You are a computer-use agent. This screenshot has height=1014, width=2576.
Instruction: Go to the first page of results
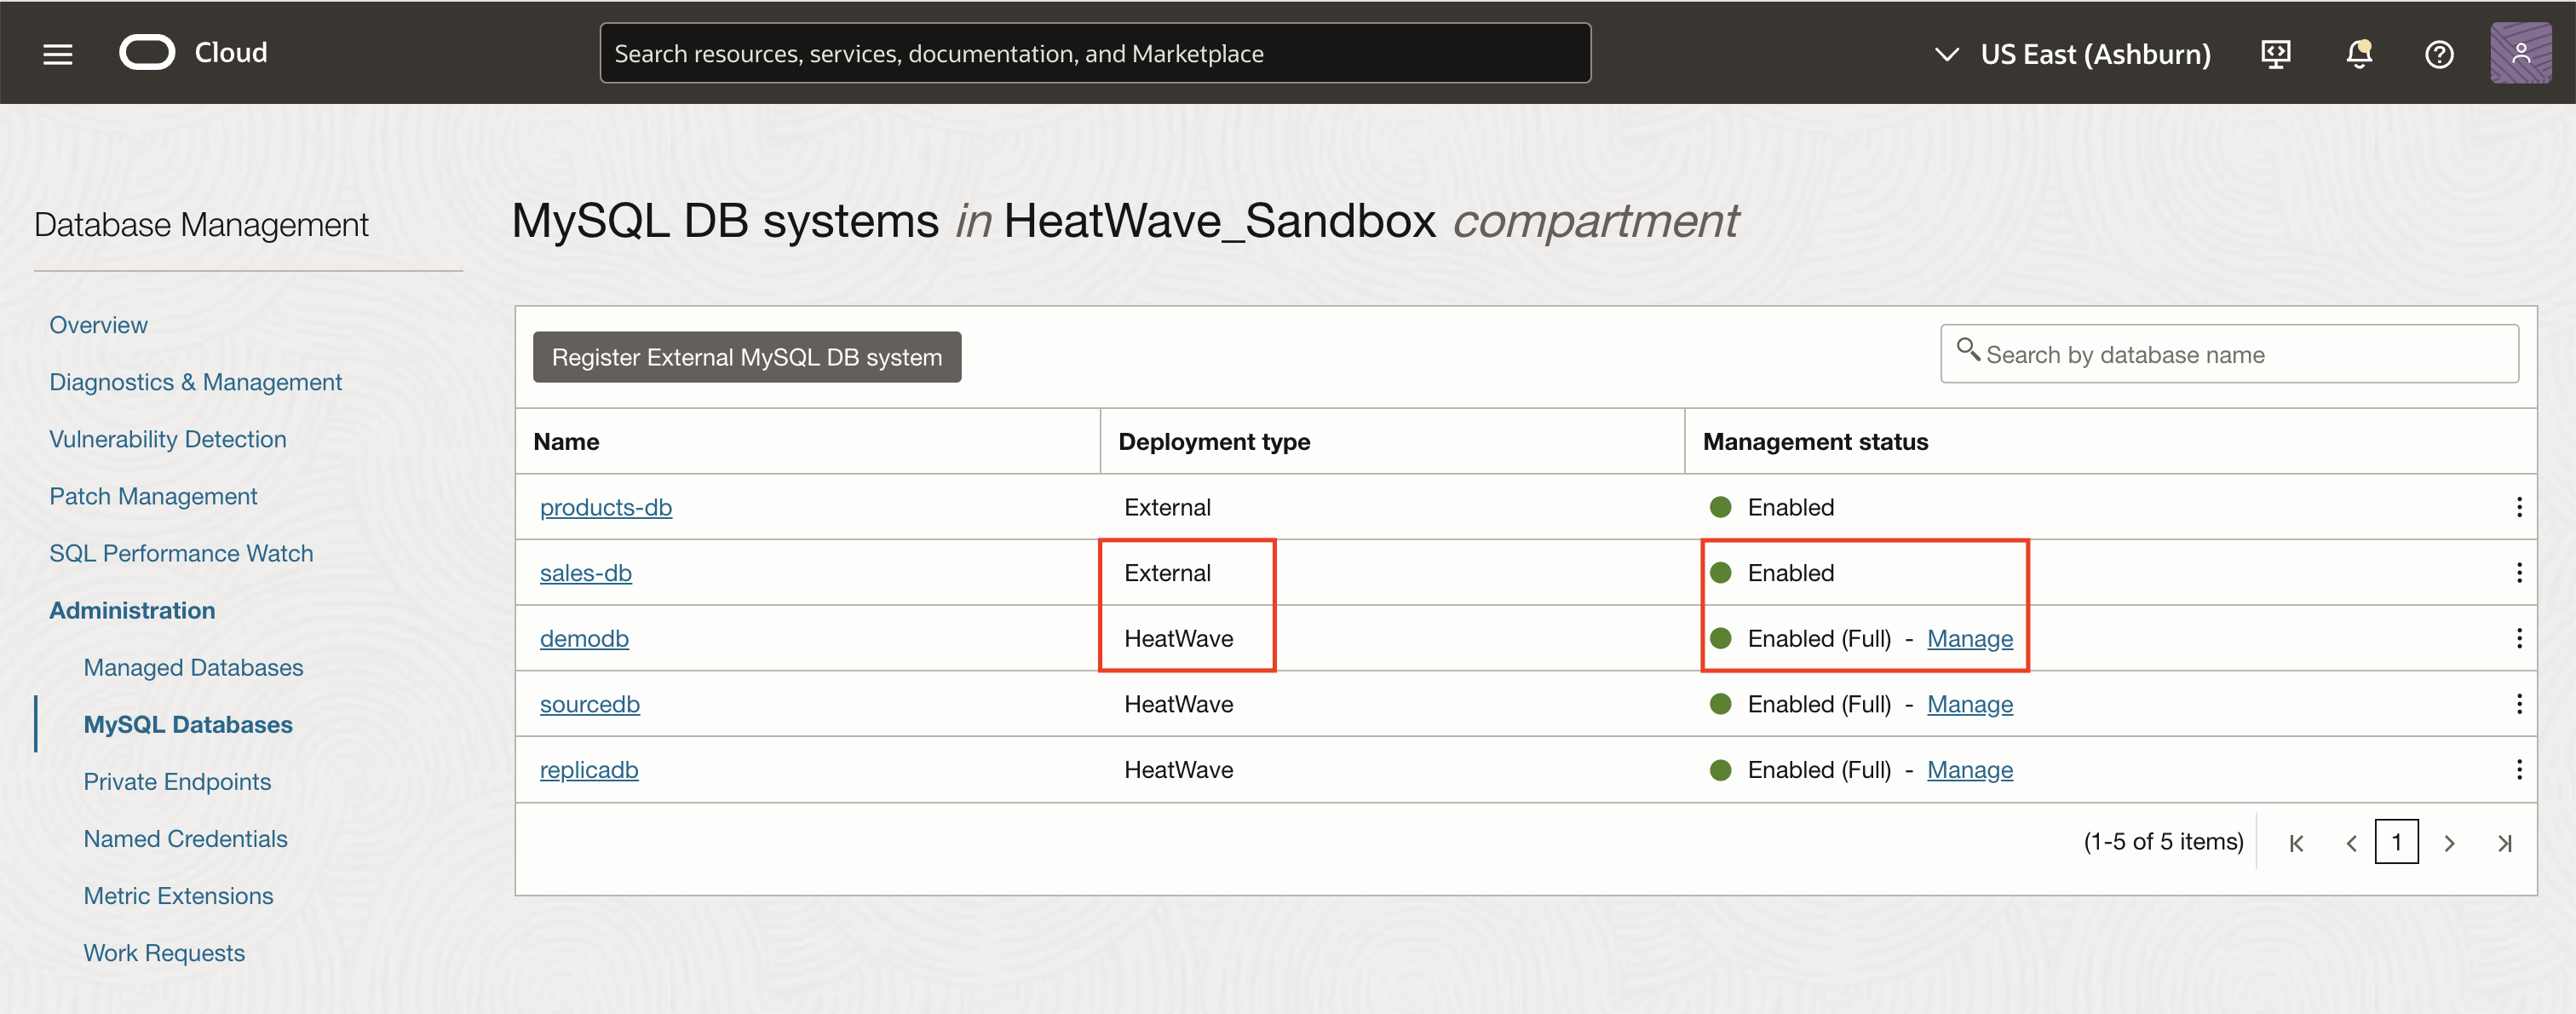click(x=2296, y=843)
